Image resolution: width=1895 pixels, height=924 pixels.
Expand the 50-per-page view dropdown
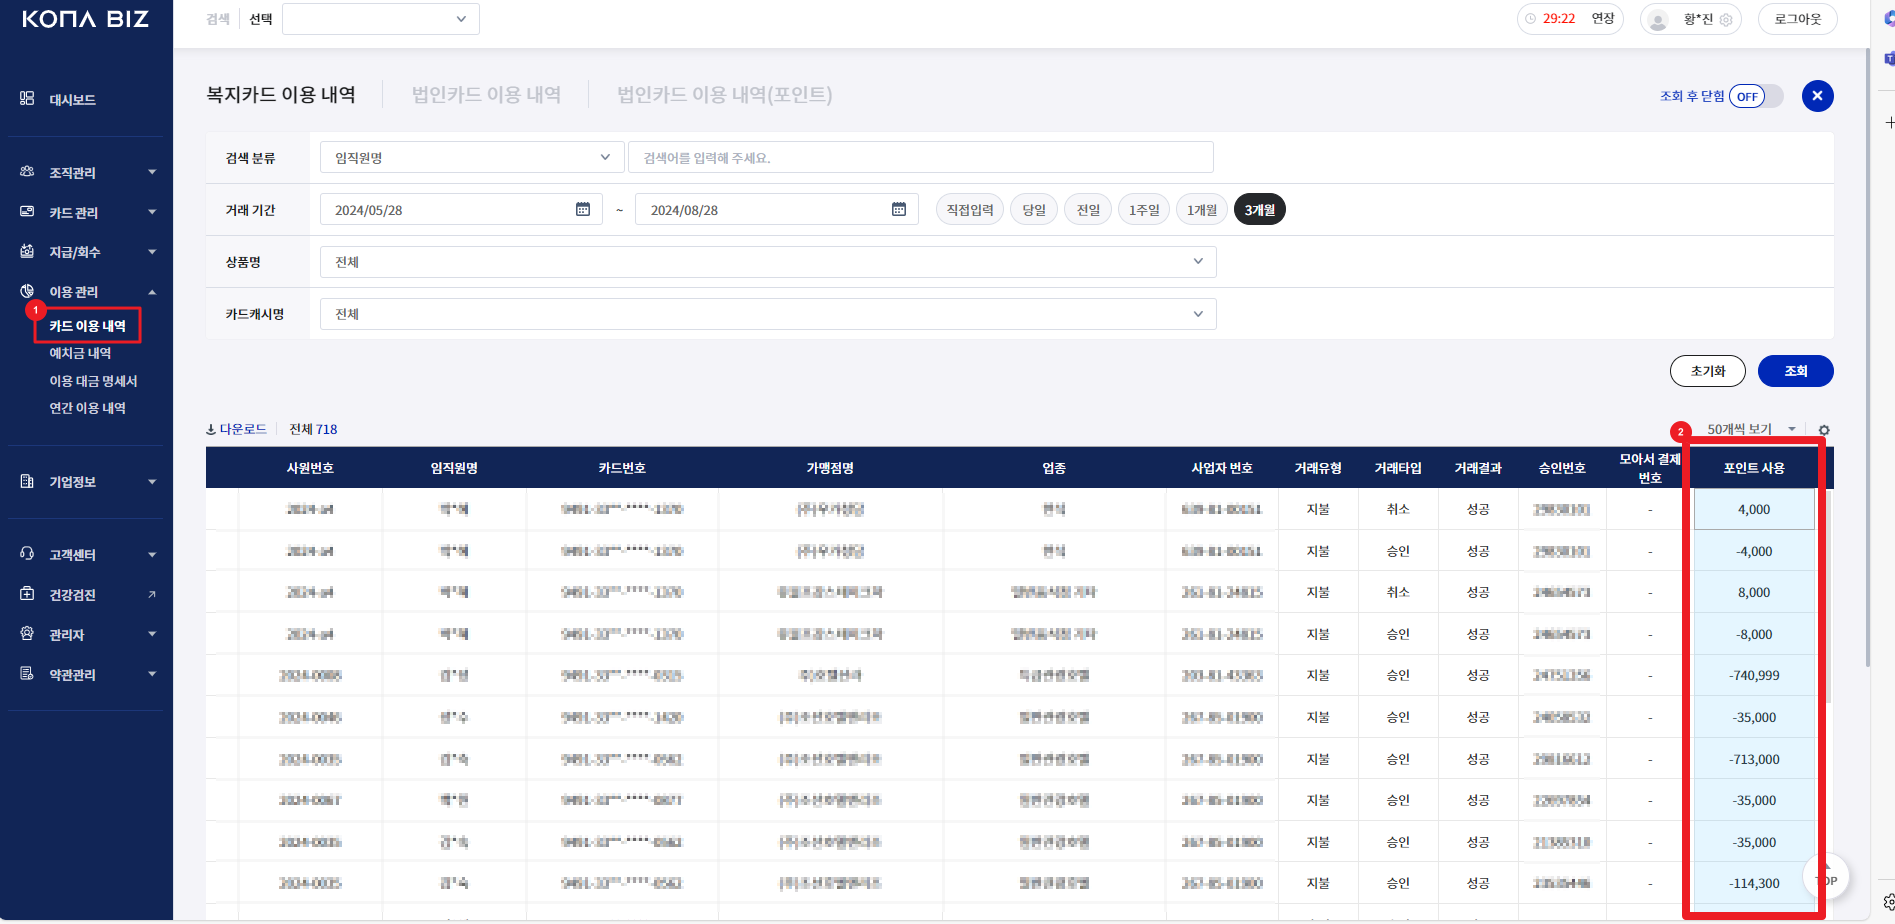(x=1751, y=429)
